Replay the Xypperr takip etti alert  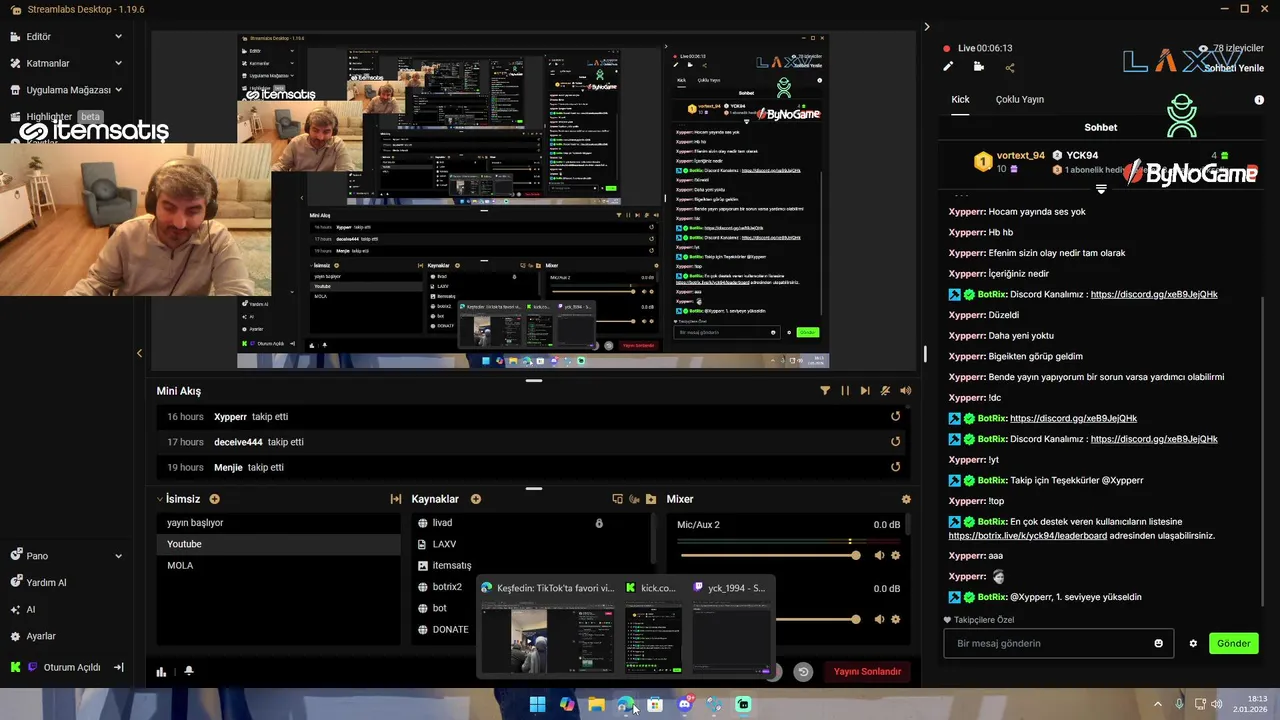click(895, 416)
